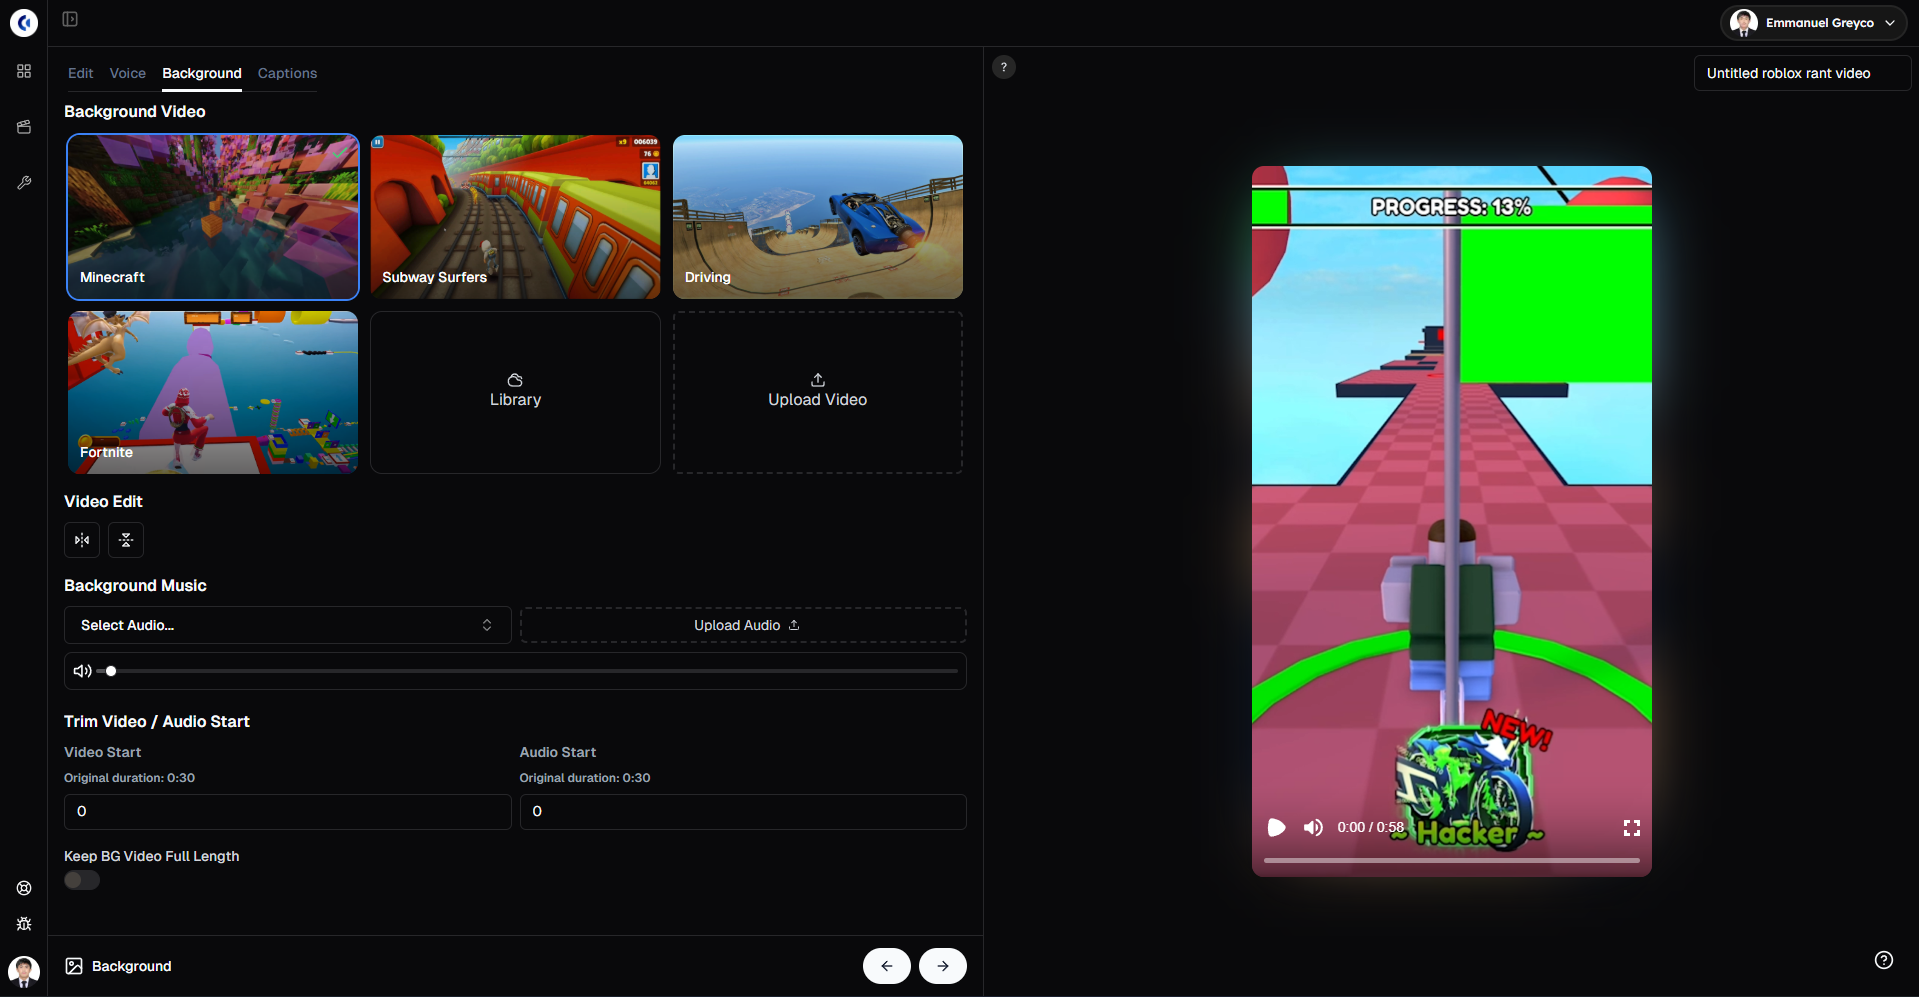Open the background video Library

pyautogui.click(x=515, y=392)
